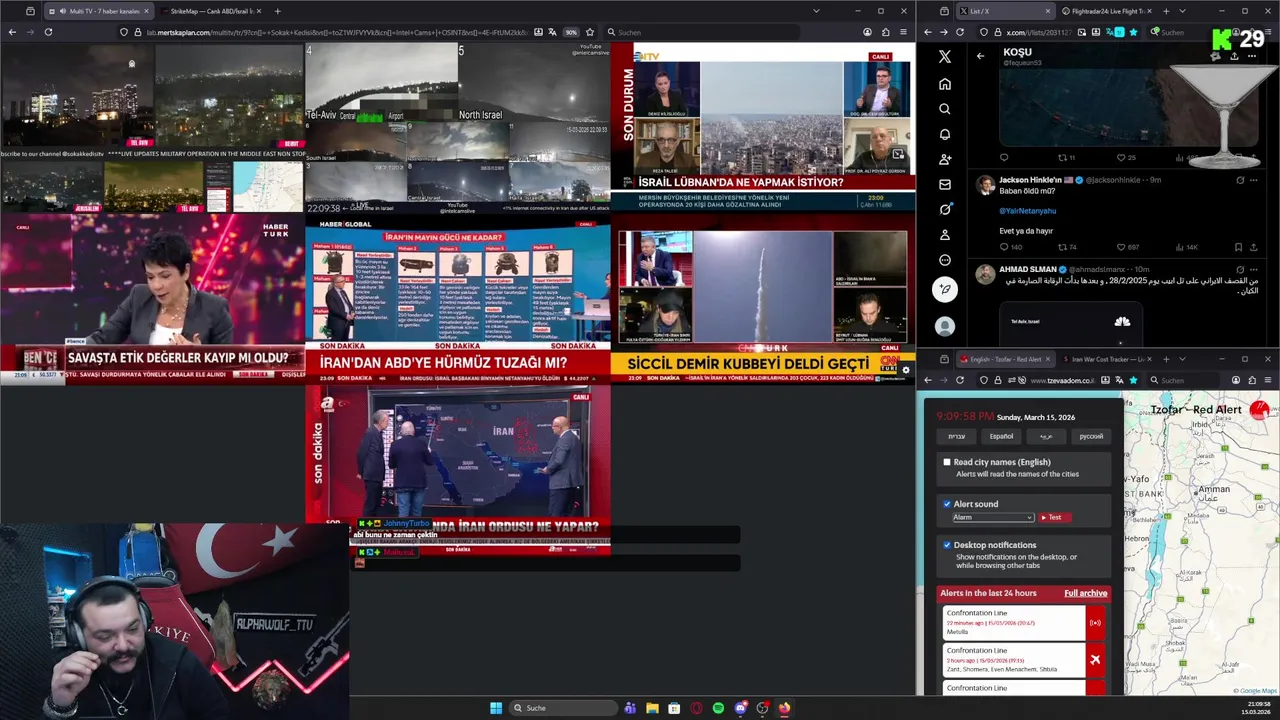This screenshot has height=720, width=1280.
Task: Open Windows Start button
Action: 496,708
